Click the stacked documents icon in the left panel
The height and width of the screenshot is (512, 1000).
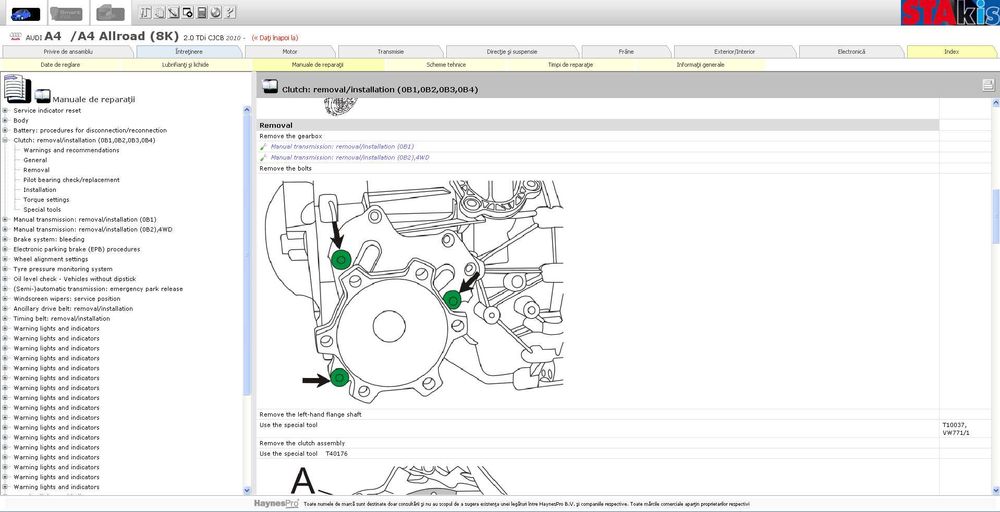17,89
